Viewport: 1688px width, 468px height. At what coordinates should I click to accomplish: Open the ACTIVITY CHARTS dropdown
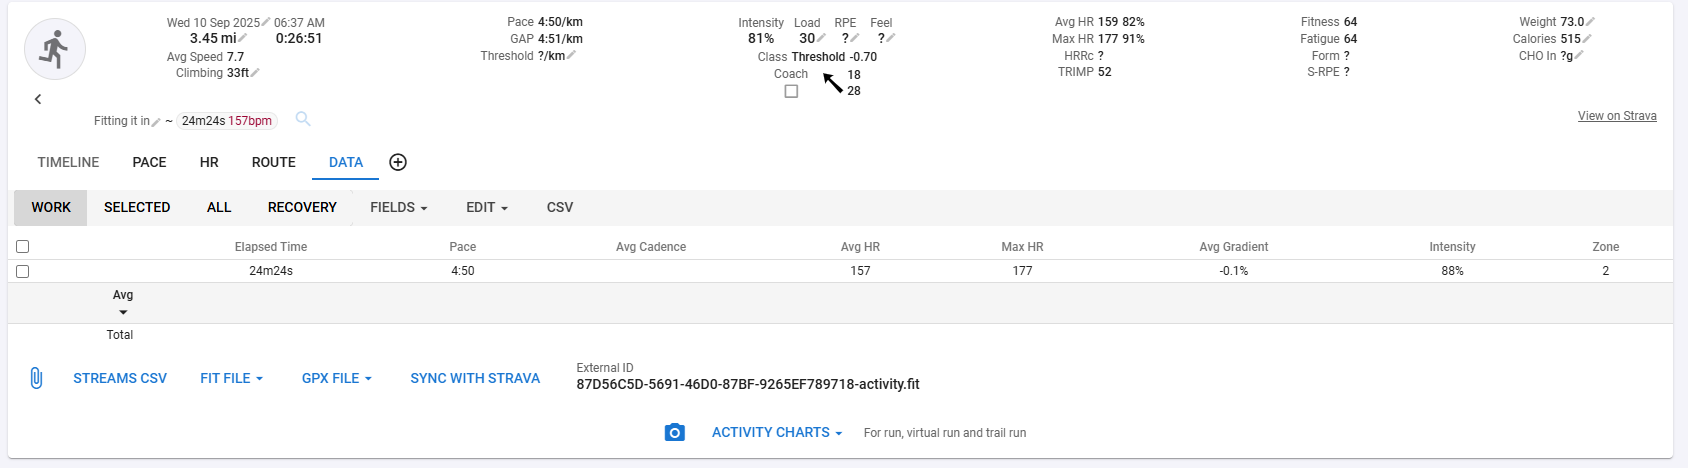[776, 432]
